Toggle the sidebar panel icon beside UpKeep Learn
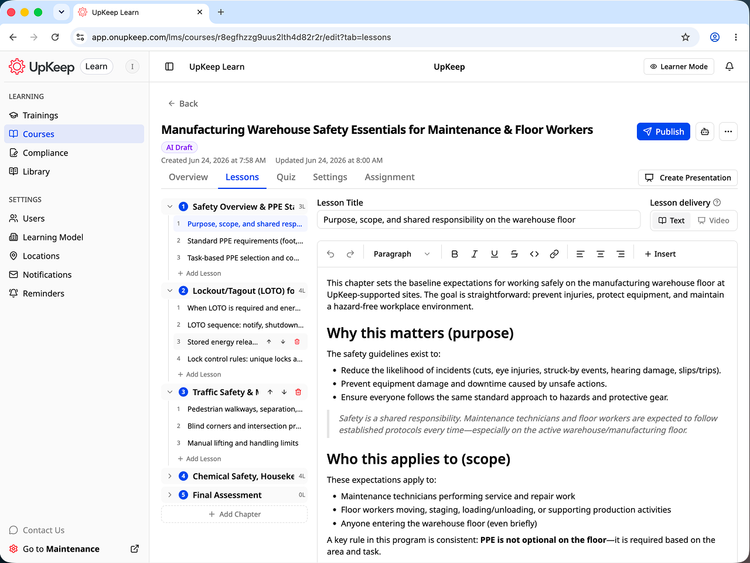The image size is (750, 563). (169, 66)
